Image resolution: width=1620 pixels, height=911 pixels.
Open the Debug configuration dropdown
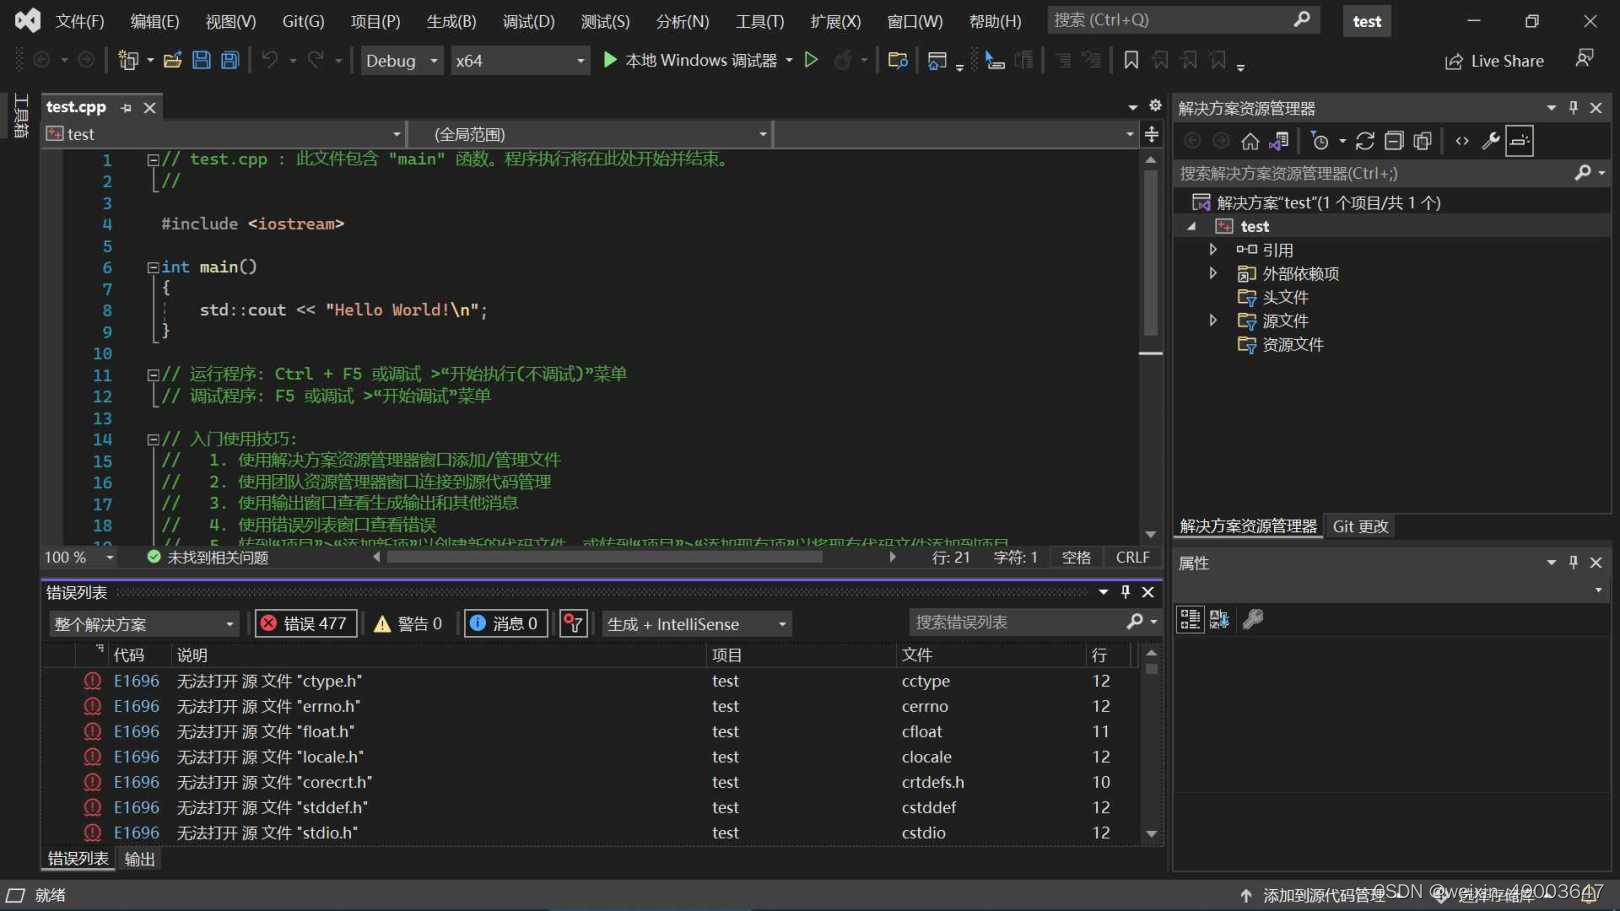tap(400, 60)
